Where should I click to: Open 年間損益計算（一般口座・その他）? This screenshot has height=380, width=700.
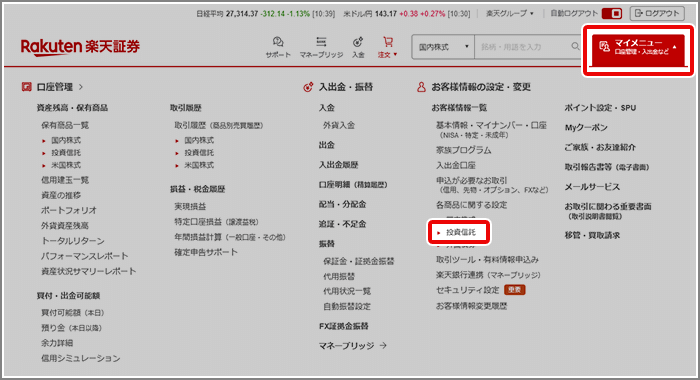pyautogui.click(x=230, y=237)
